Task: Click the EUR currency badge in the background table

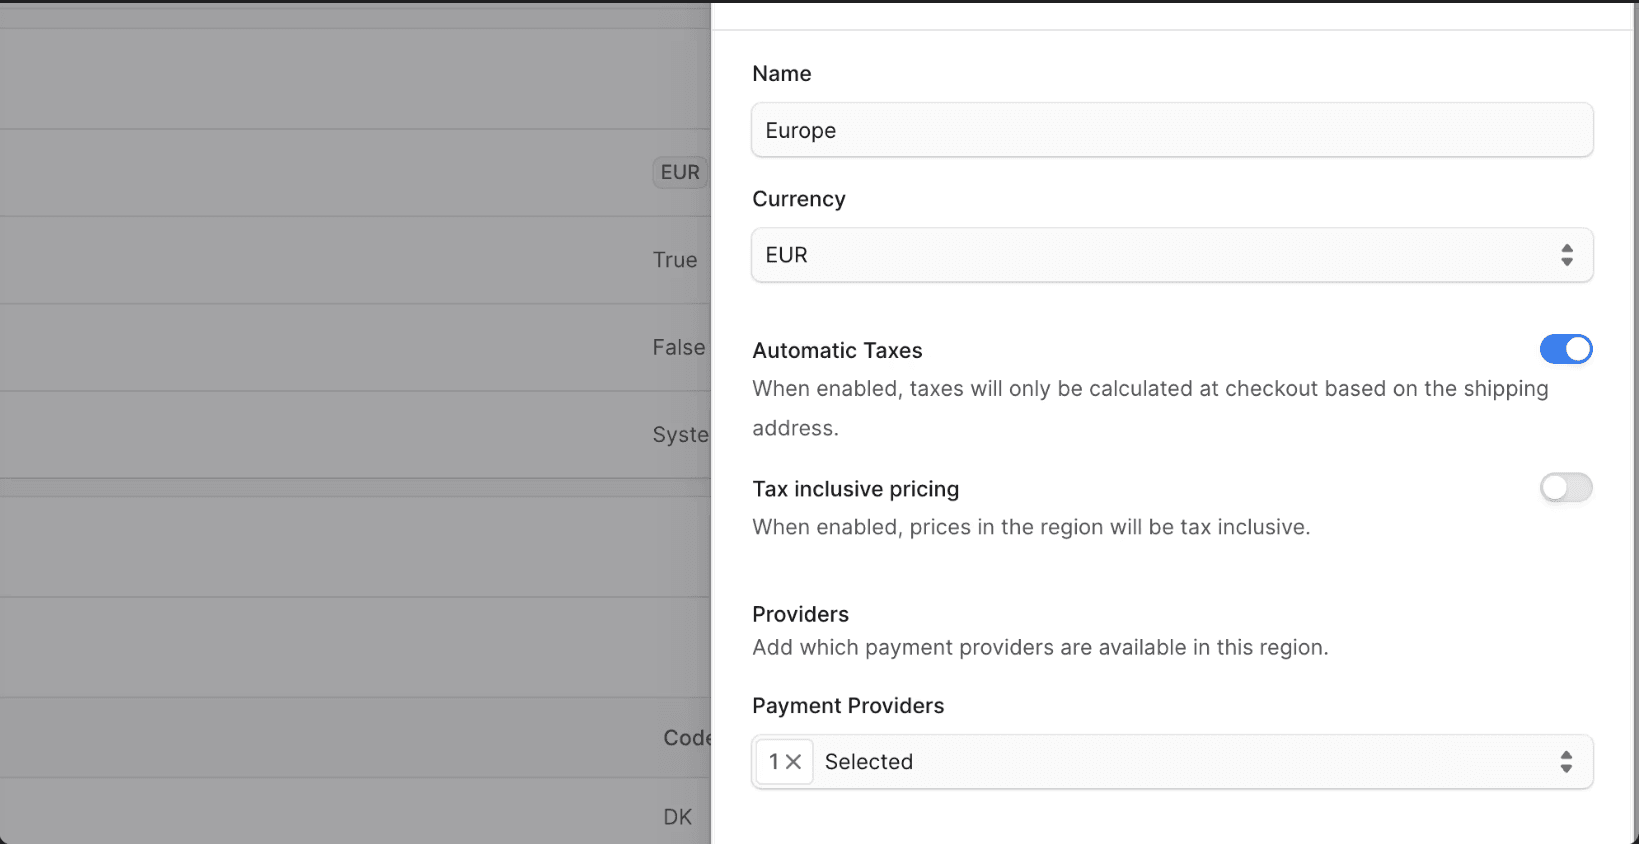Action: 680,172
